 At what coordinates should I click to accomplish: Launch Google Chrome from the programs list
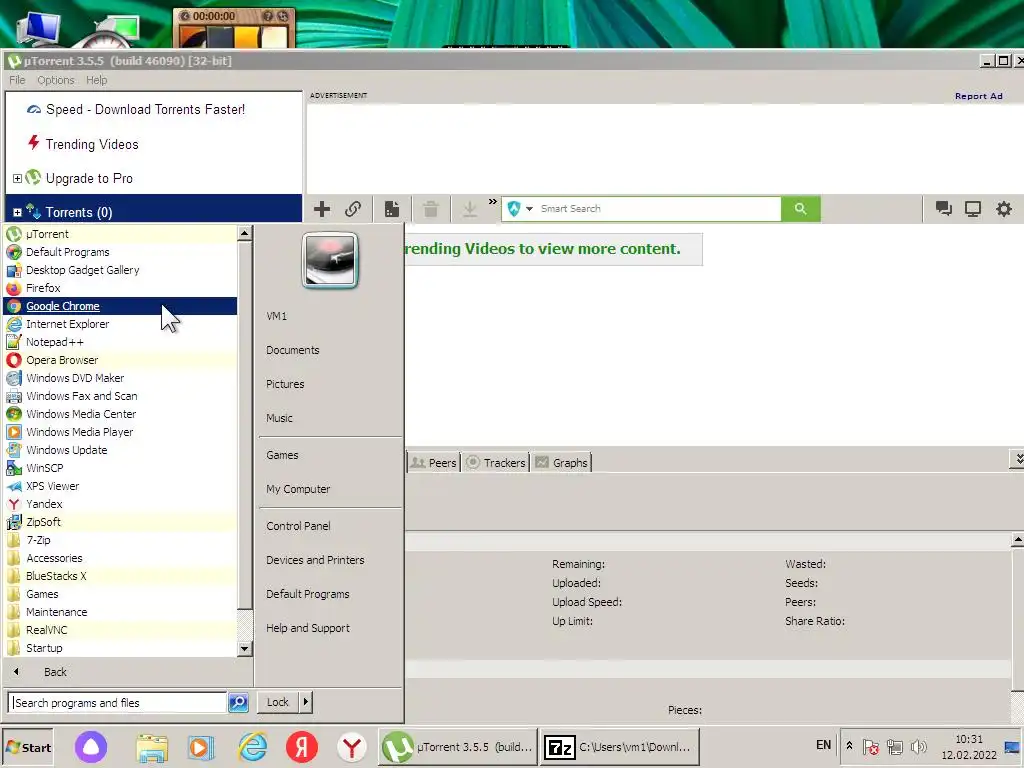click(x=120, y=306)
